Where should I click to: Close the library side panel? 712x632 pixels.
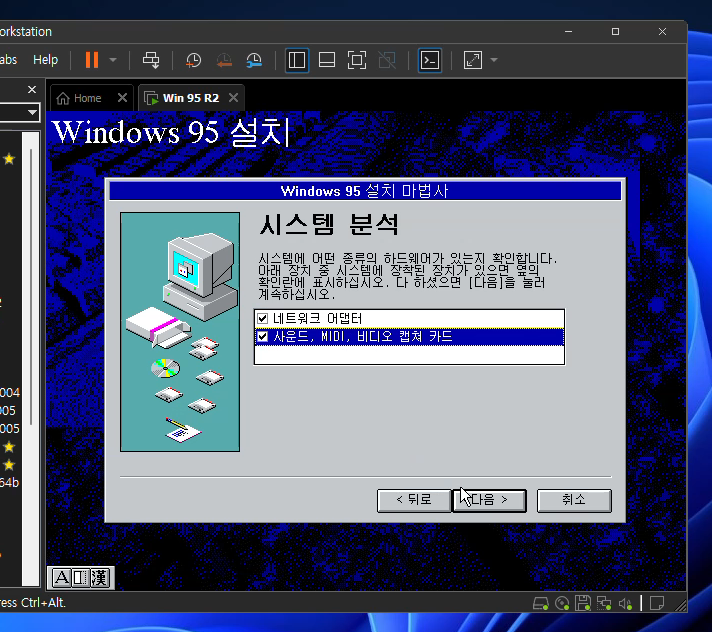pyautogui.click(x=32, y=89)
